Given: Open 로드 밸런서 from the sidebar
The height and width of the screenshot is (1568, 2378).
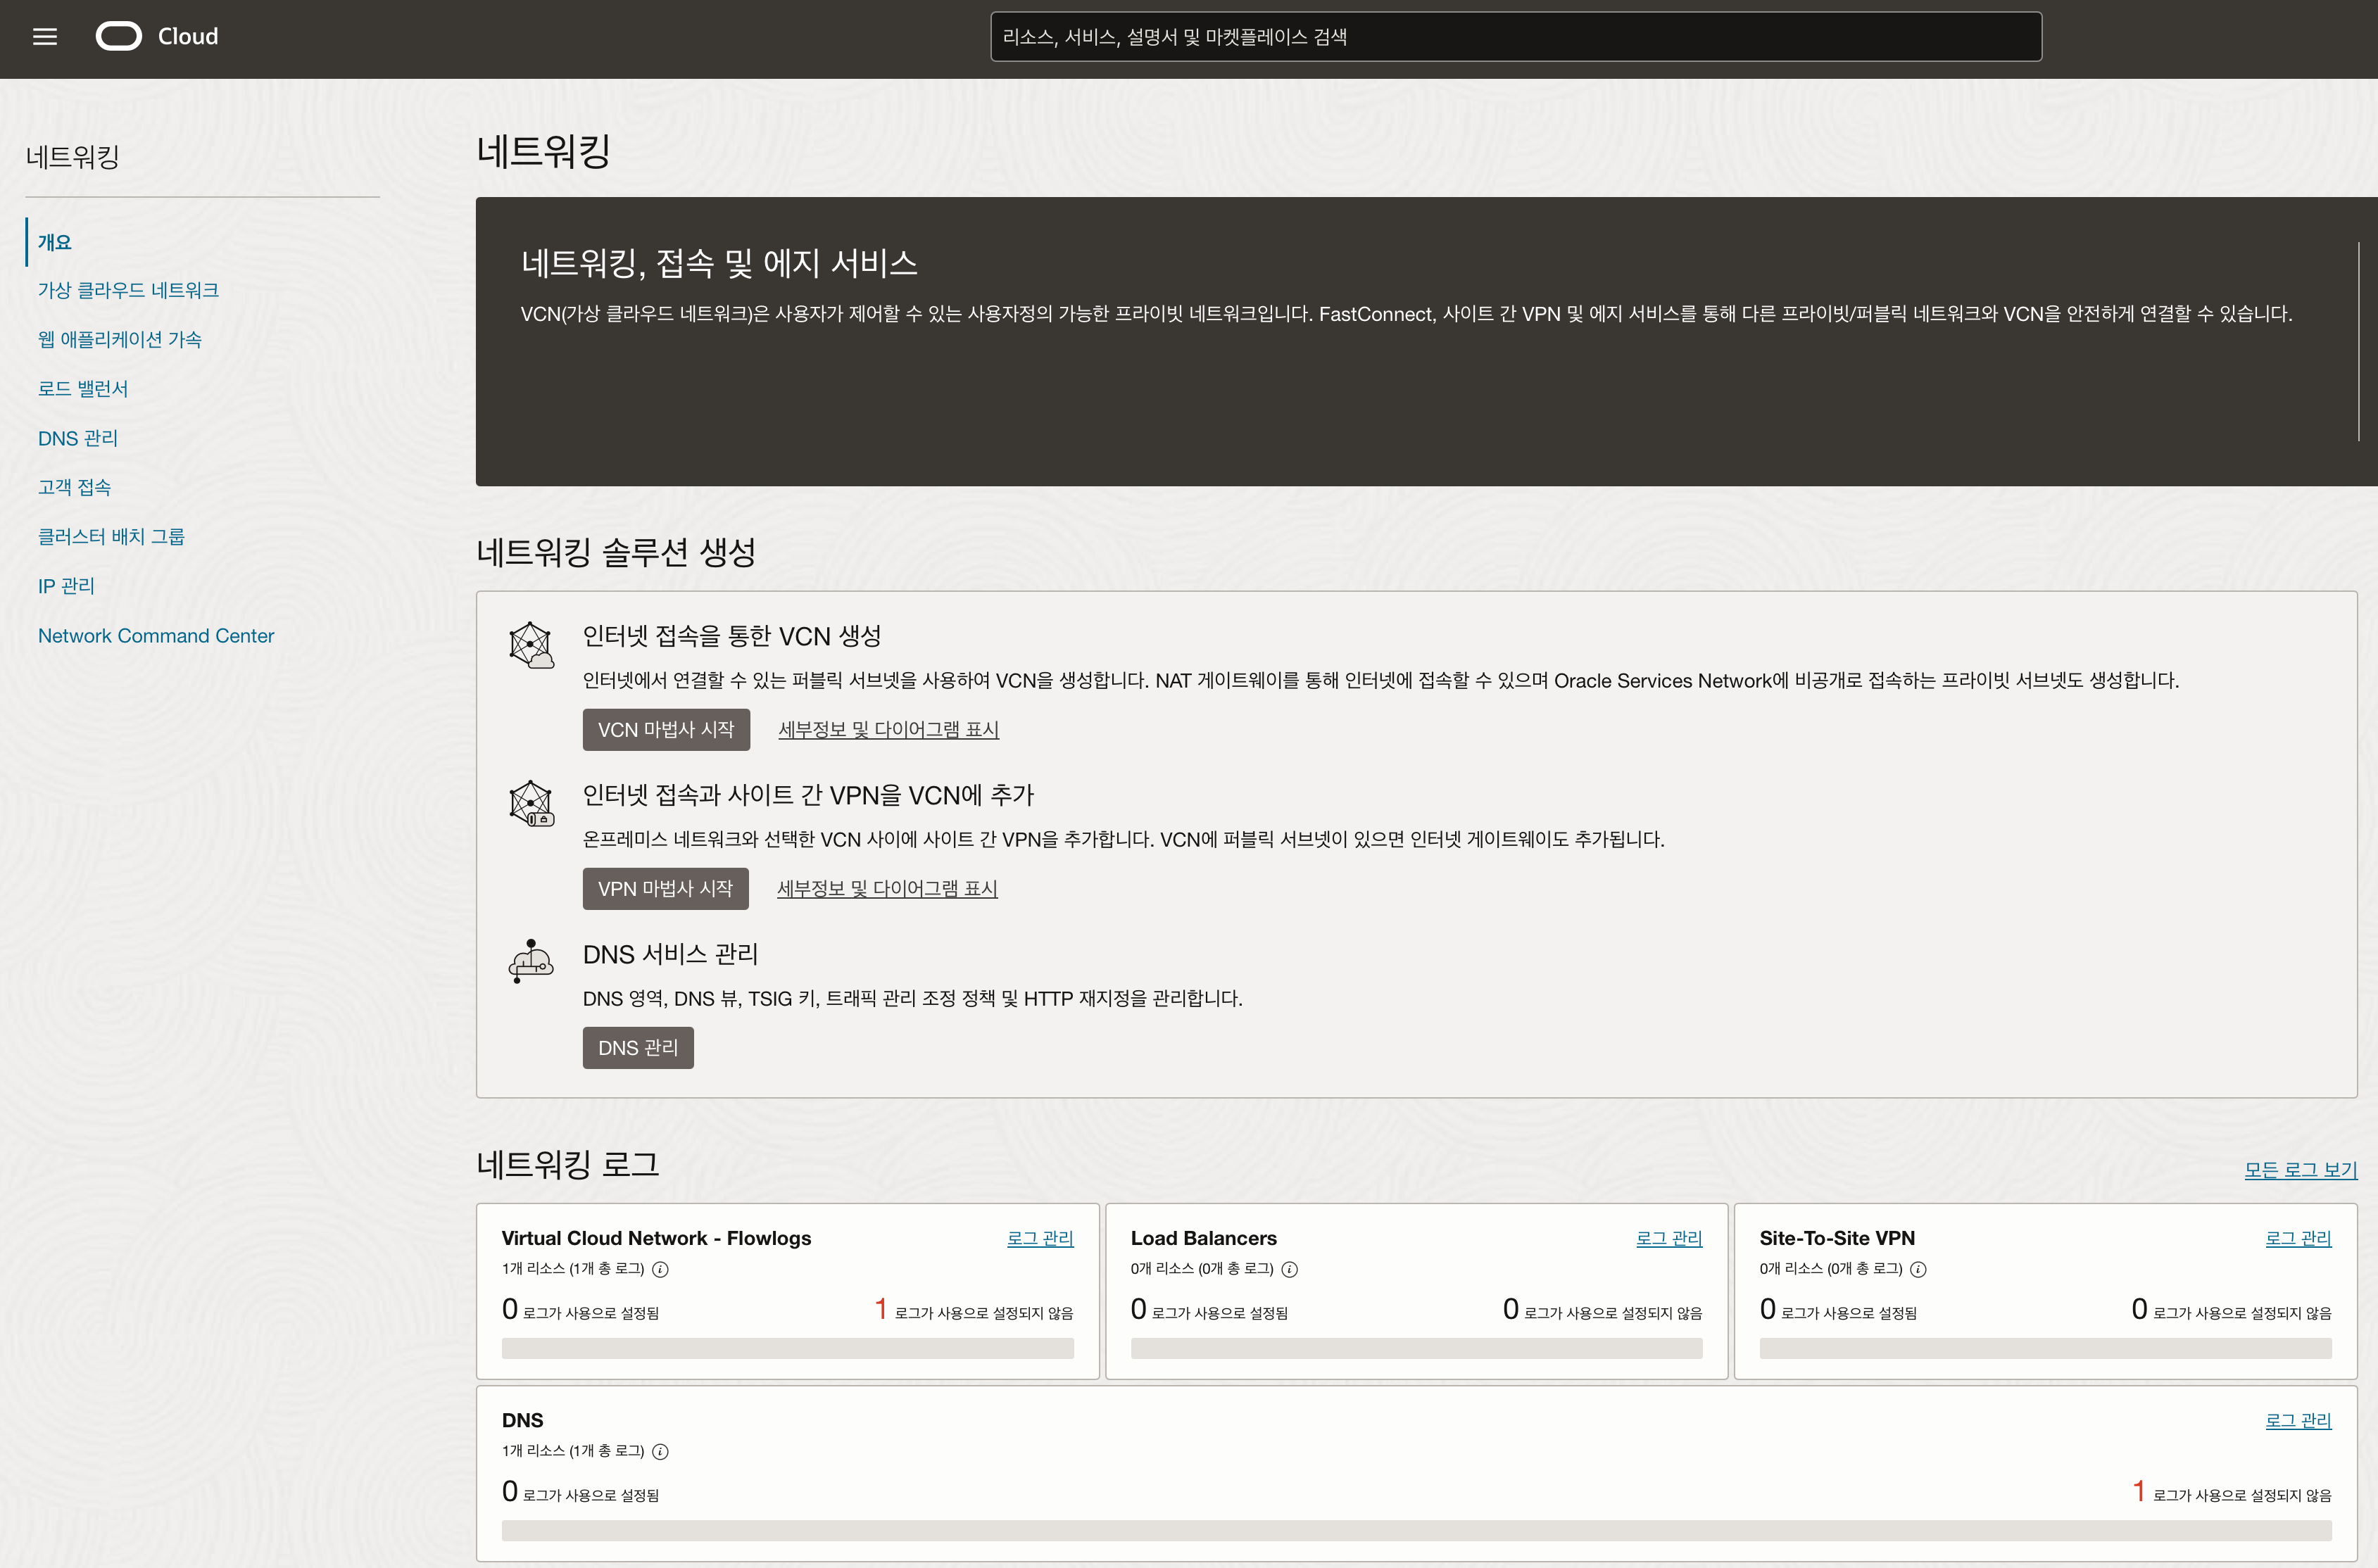Looking at the screenshot, I should click(83, 388).
